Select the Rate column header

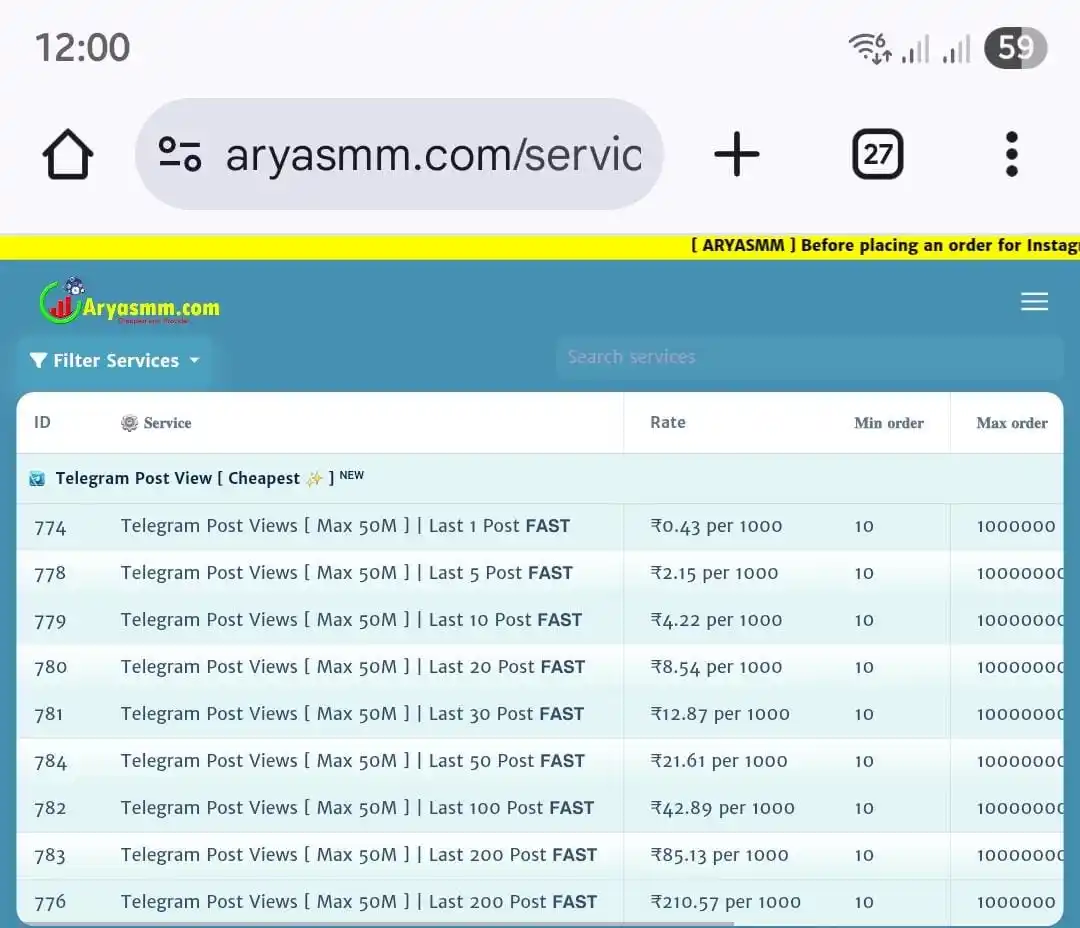tap(667, 422)
